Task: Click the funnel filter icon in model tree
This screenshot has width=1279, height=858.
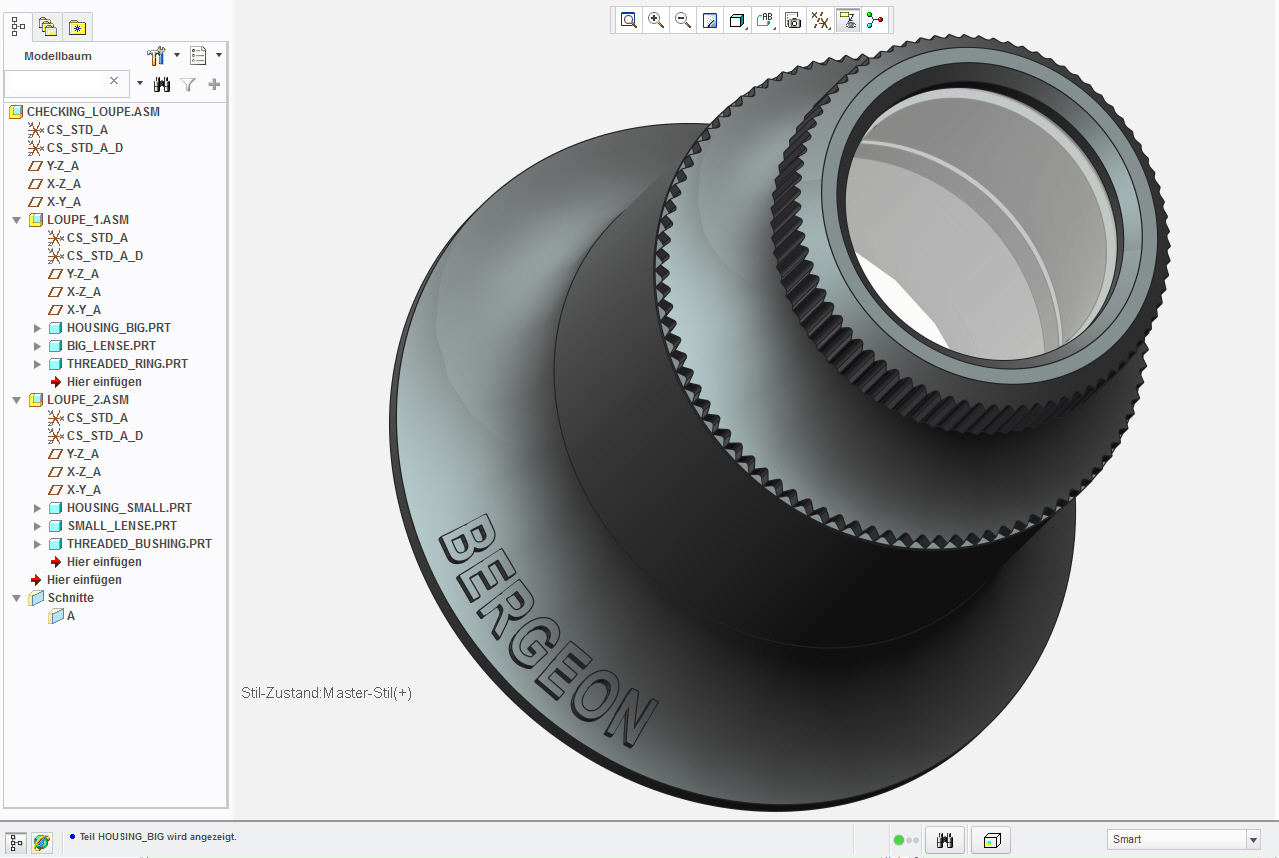Action: coord(188,84)
